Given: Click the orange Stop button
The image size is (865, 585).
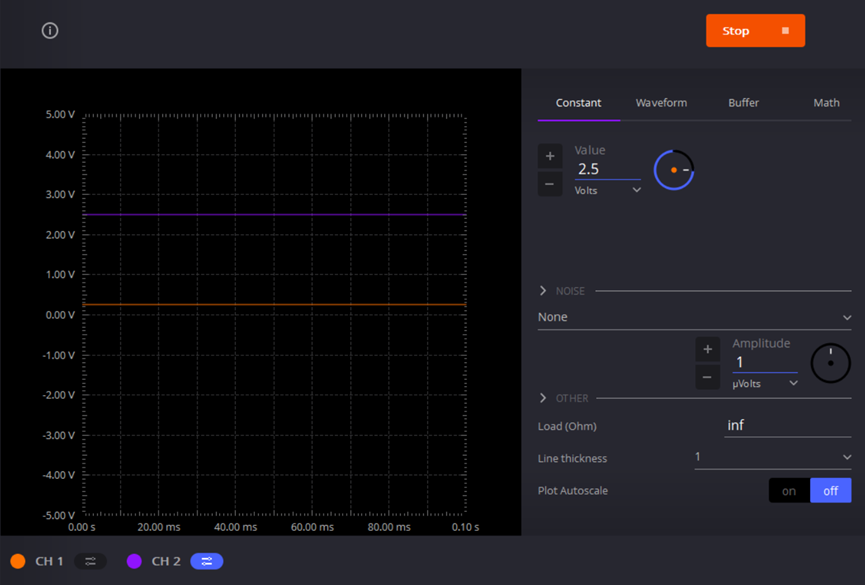Looking at the screenshot, I should click(x=755, y=30).
